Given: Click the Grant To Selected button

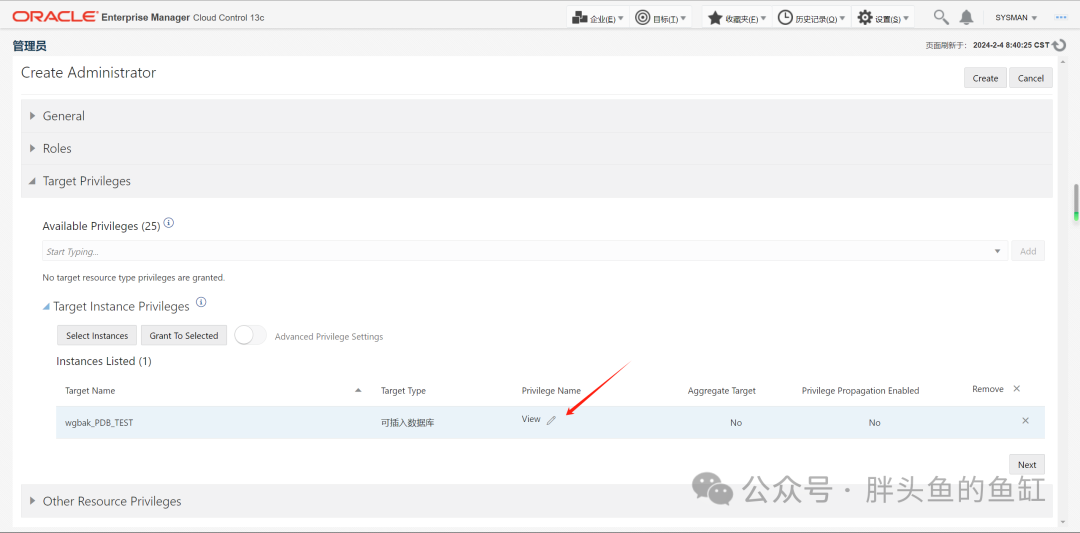Looking at the screenshot, I should tap(184, 335).
